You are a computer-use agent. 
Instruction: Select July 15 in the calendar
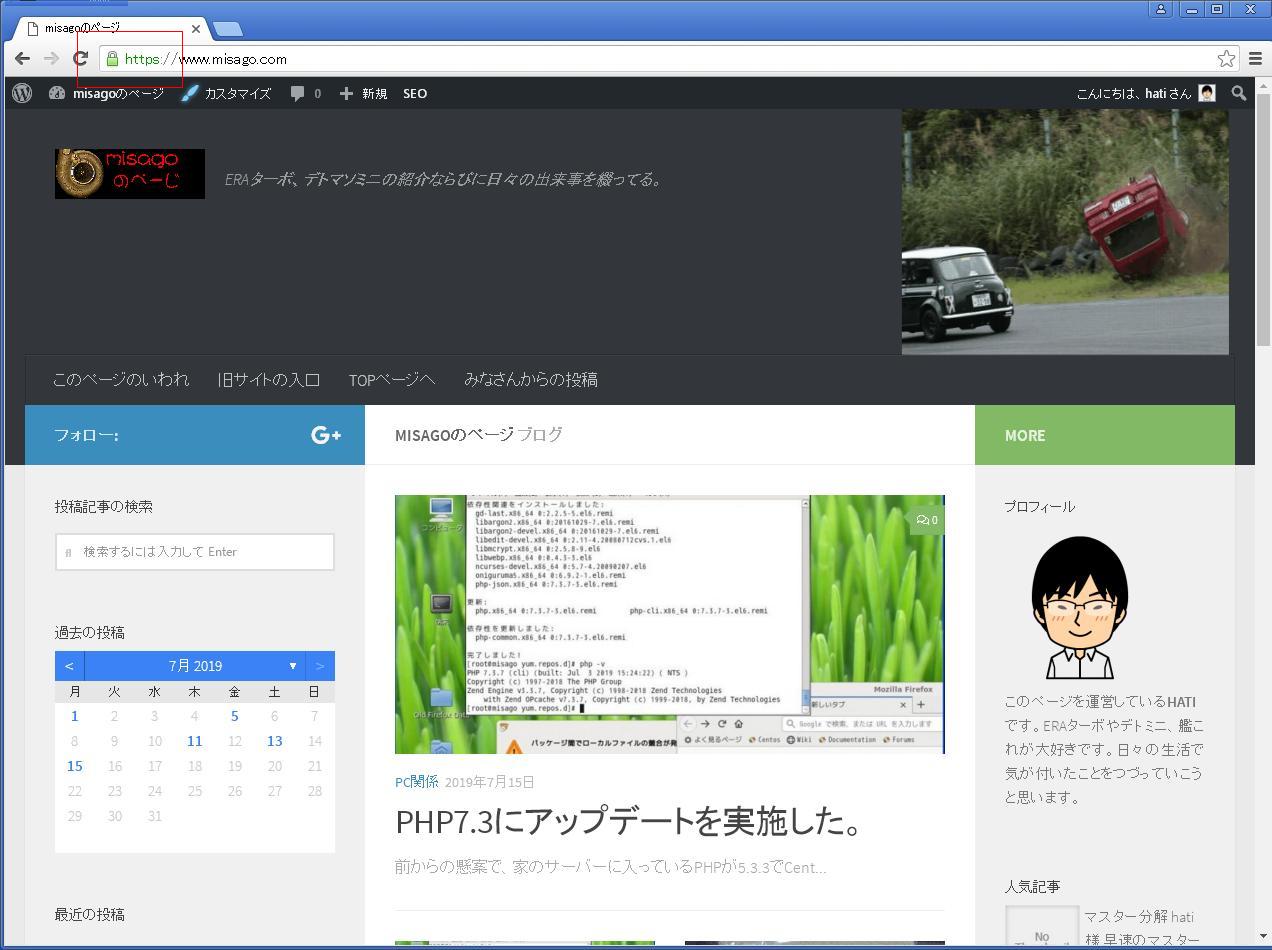click(x=75, y=766)
